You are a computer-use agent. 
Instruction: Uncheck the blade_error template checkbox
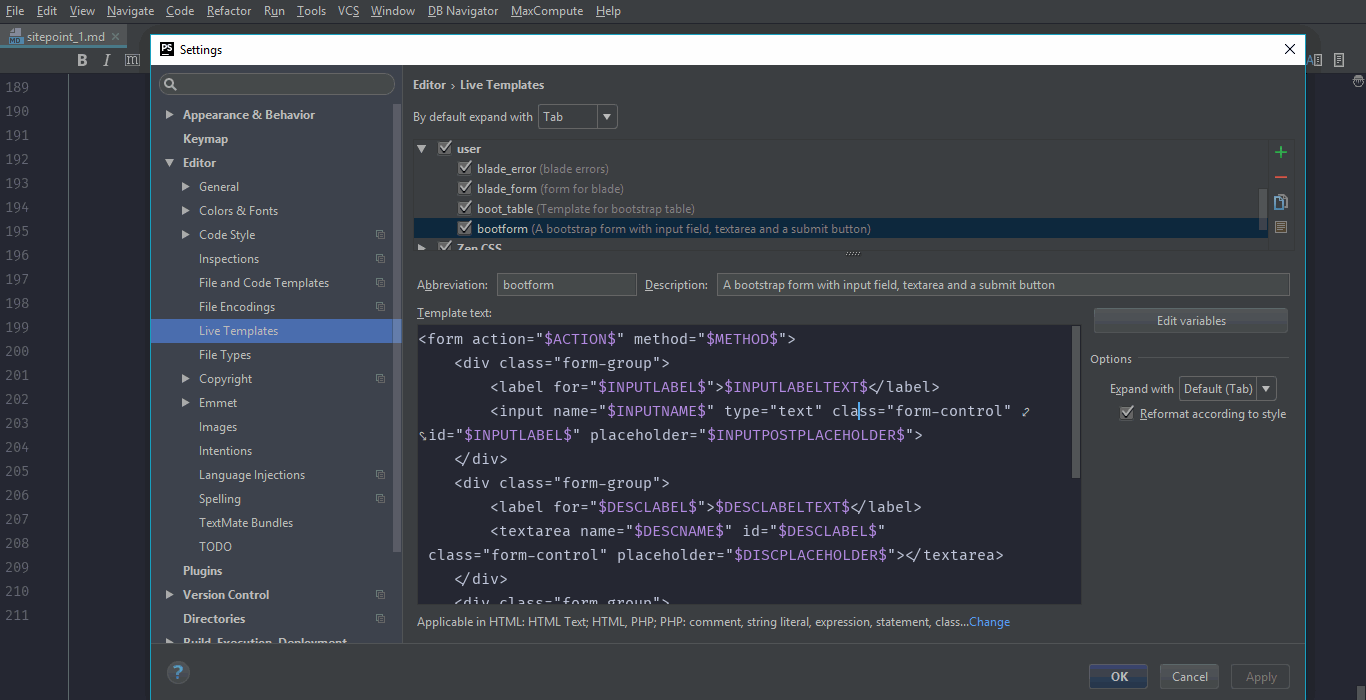coord(464,168)
